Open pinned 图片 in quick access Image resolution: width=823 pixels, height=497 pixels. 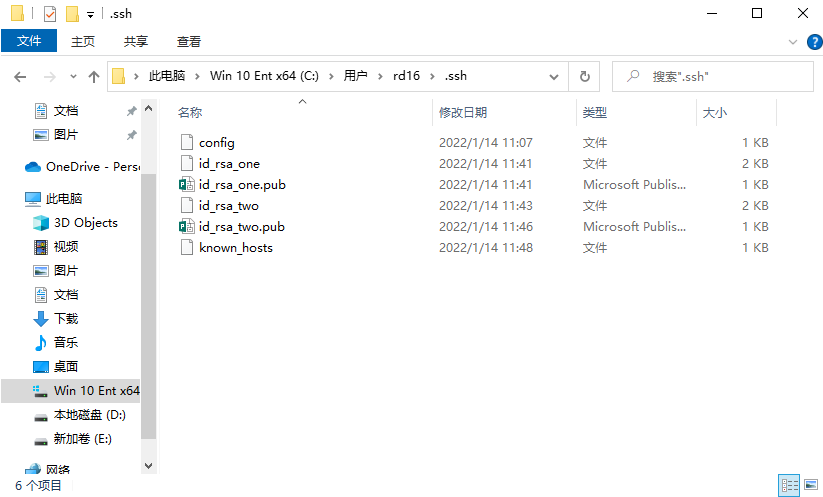[x=66, y=135]
